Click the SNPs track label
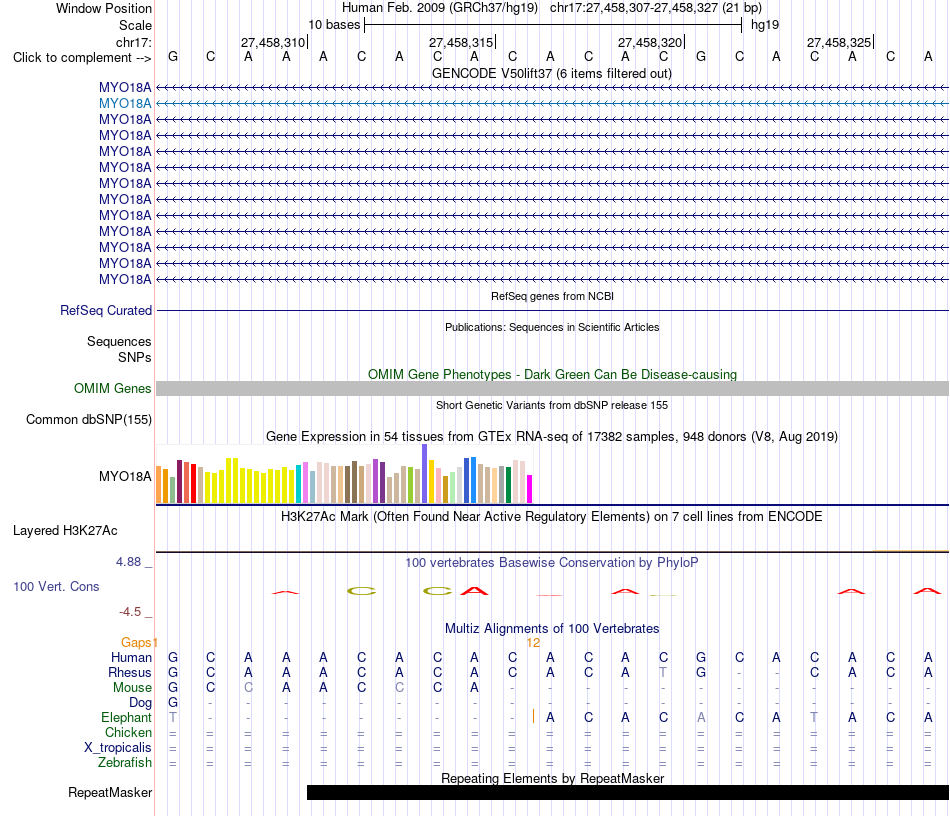 click(135, 357)
